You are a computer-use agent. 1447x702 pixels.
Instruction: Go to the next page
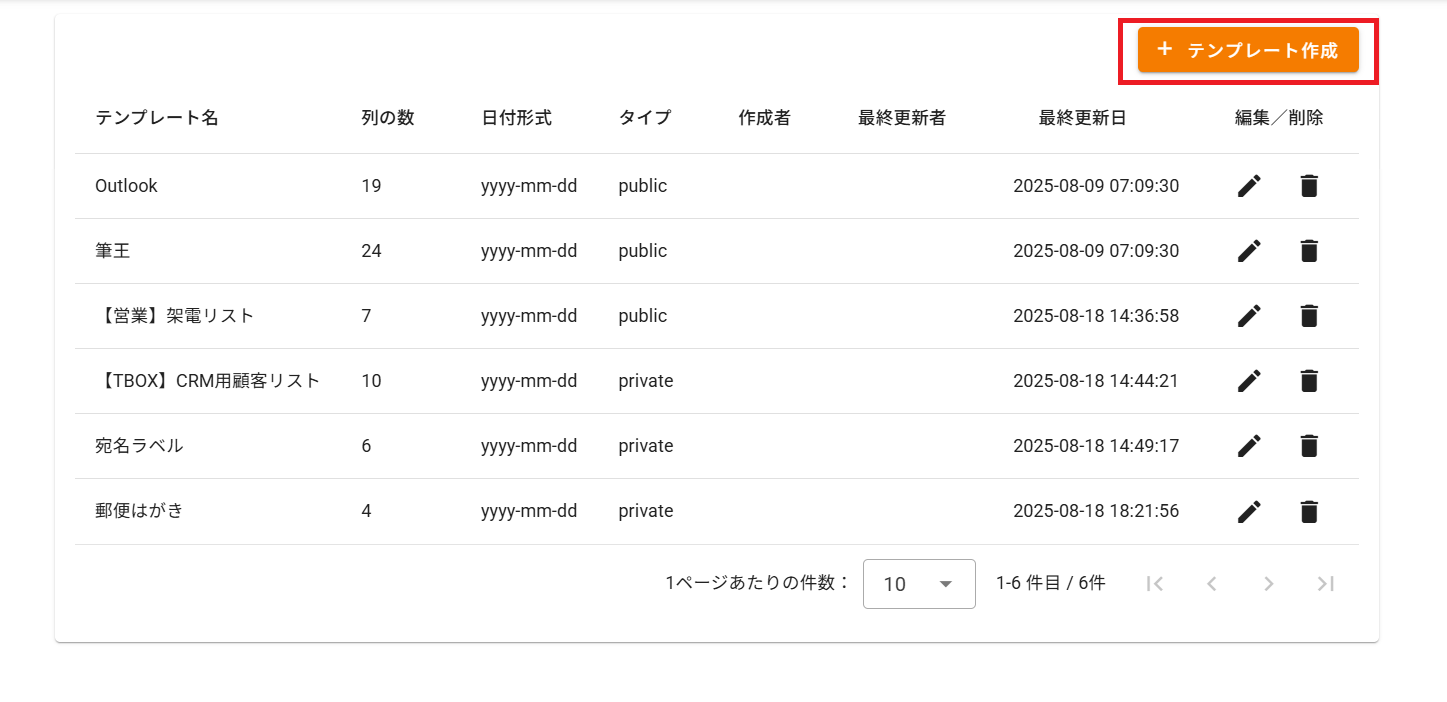coord(1269,584)
